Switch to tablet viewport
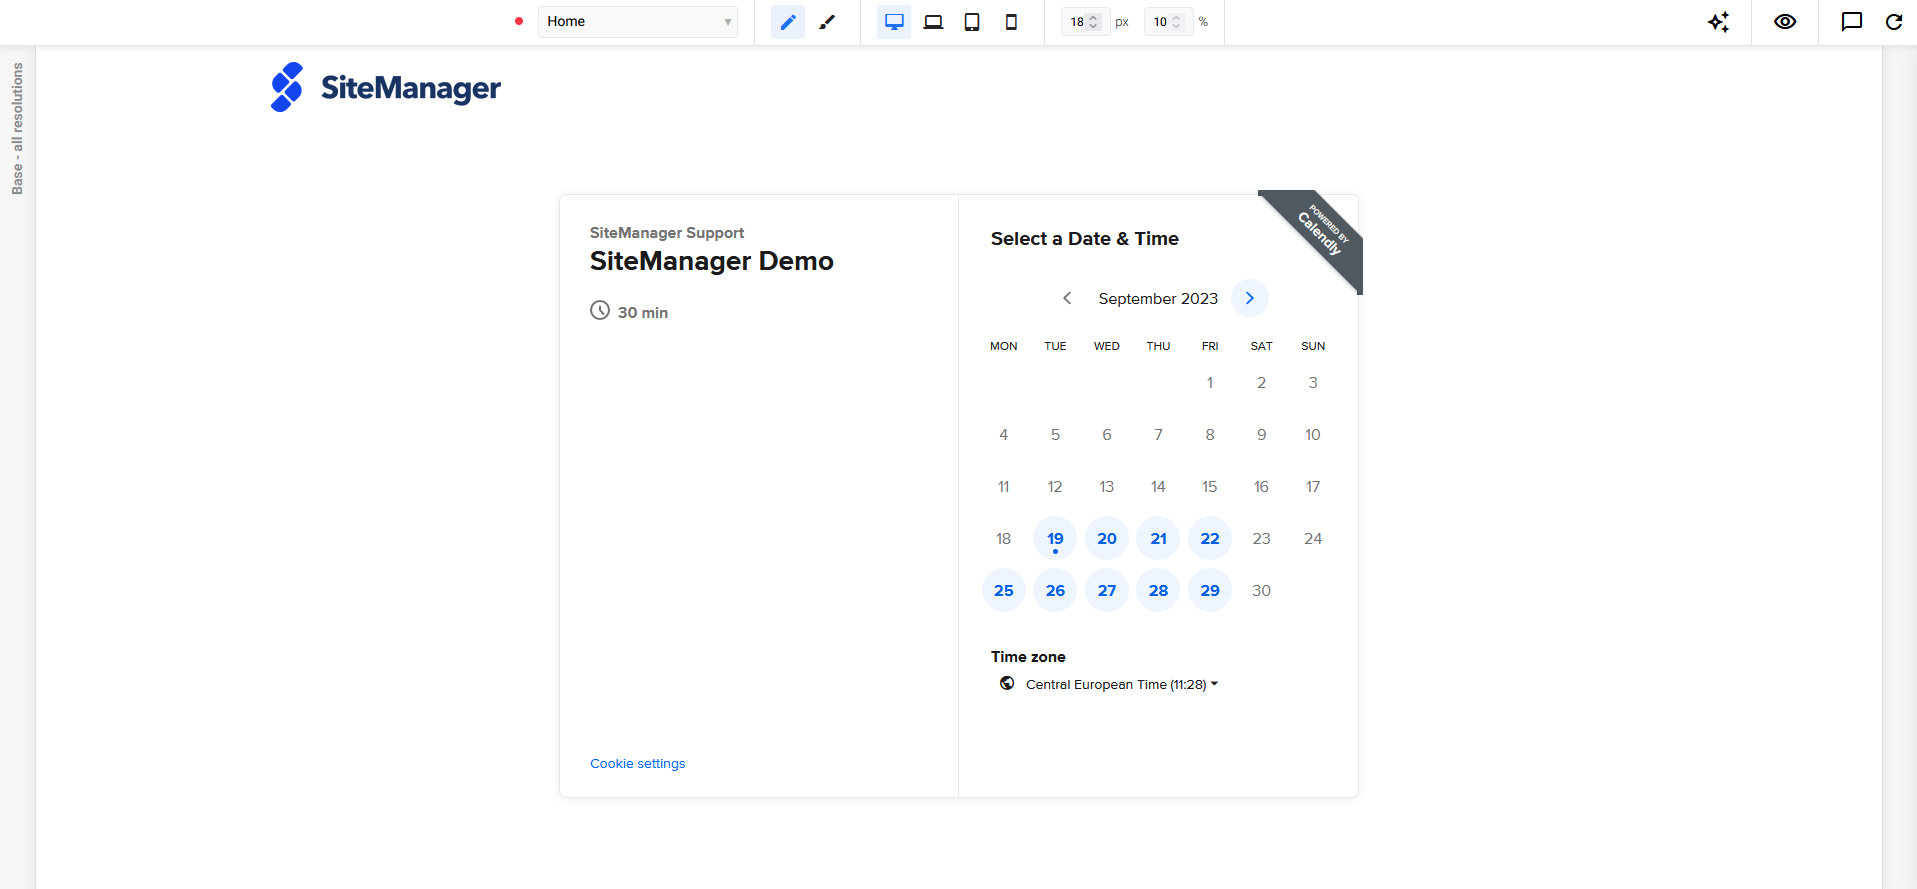The height and width of the screenshot is (889, 1917). [972, 22]
